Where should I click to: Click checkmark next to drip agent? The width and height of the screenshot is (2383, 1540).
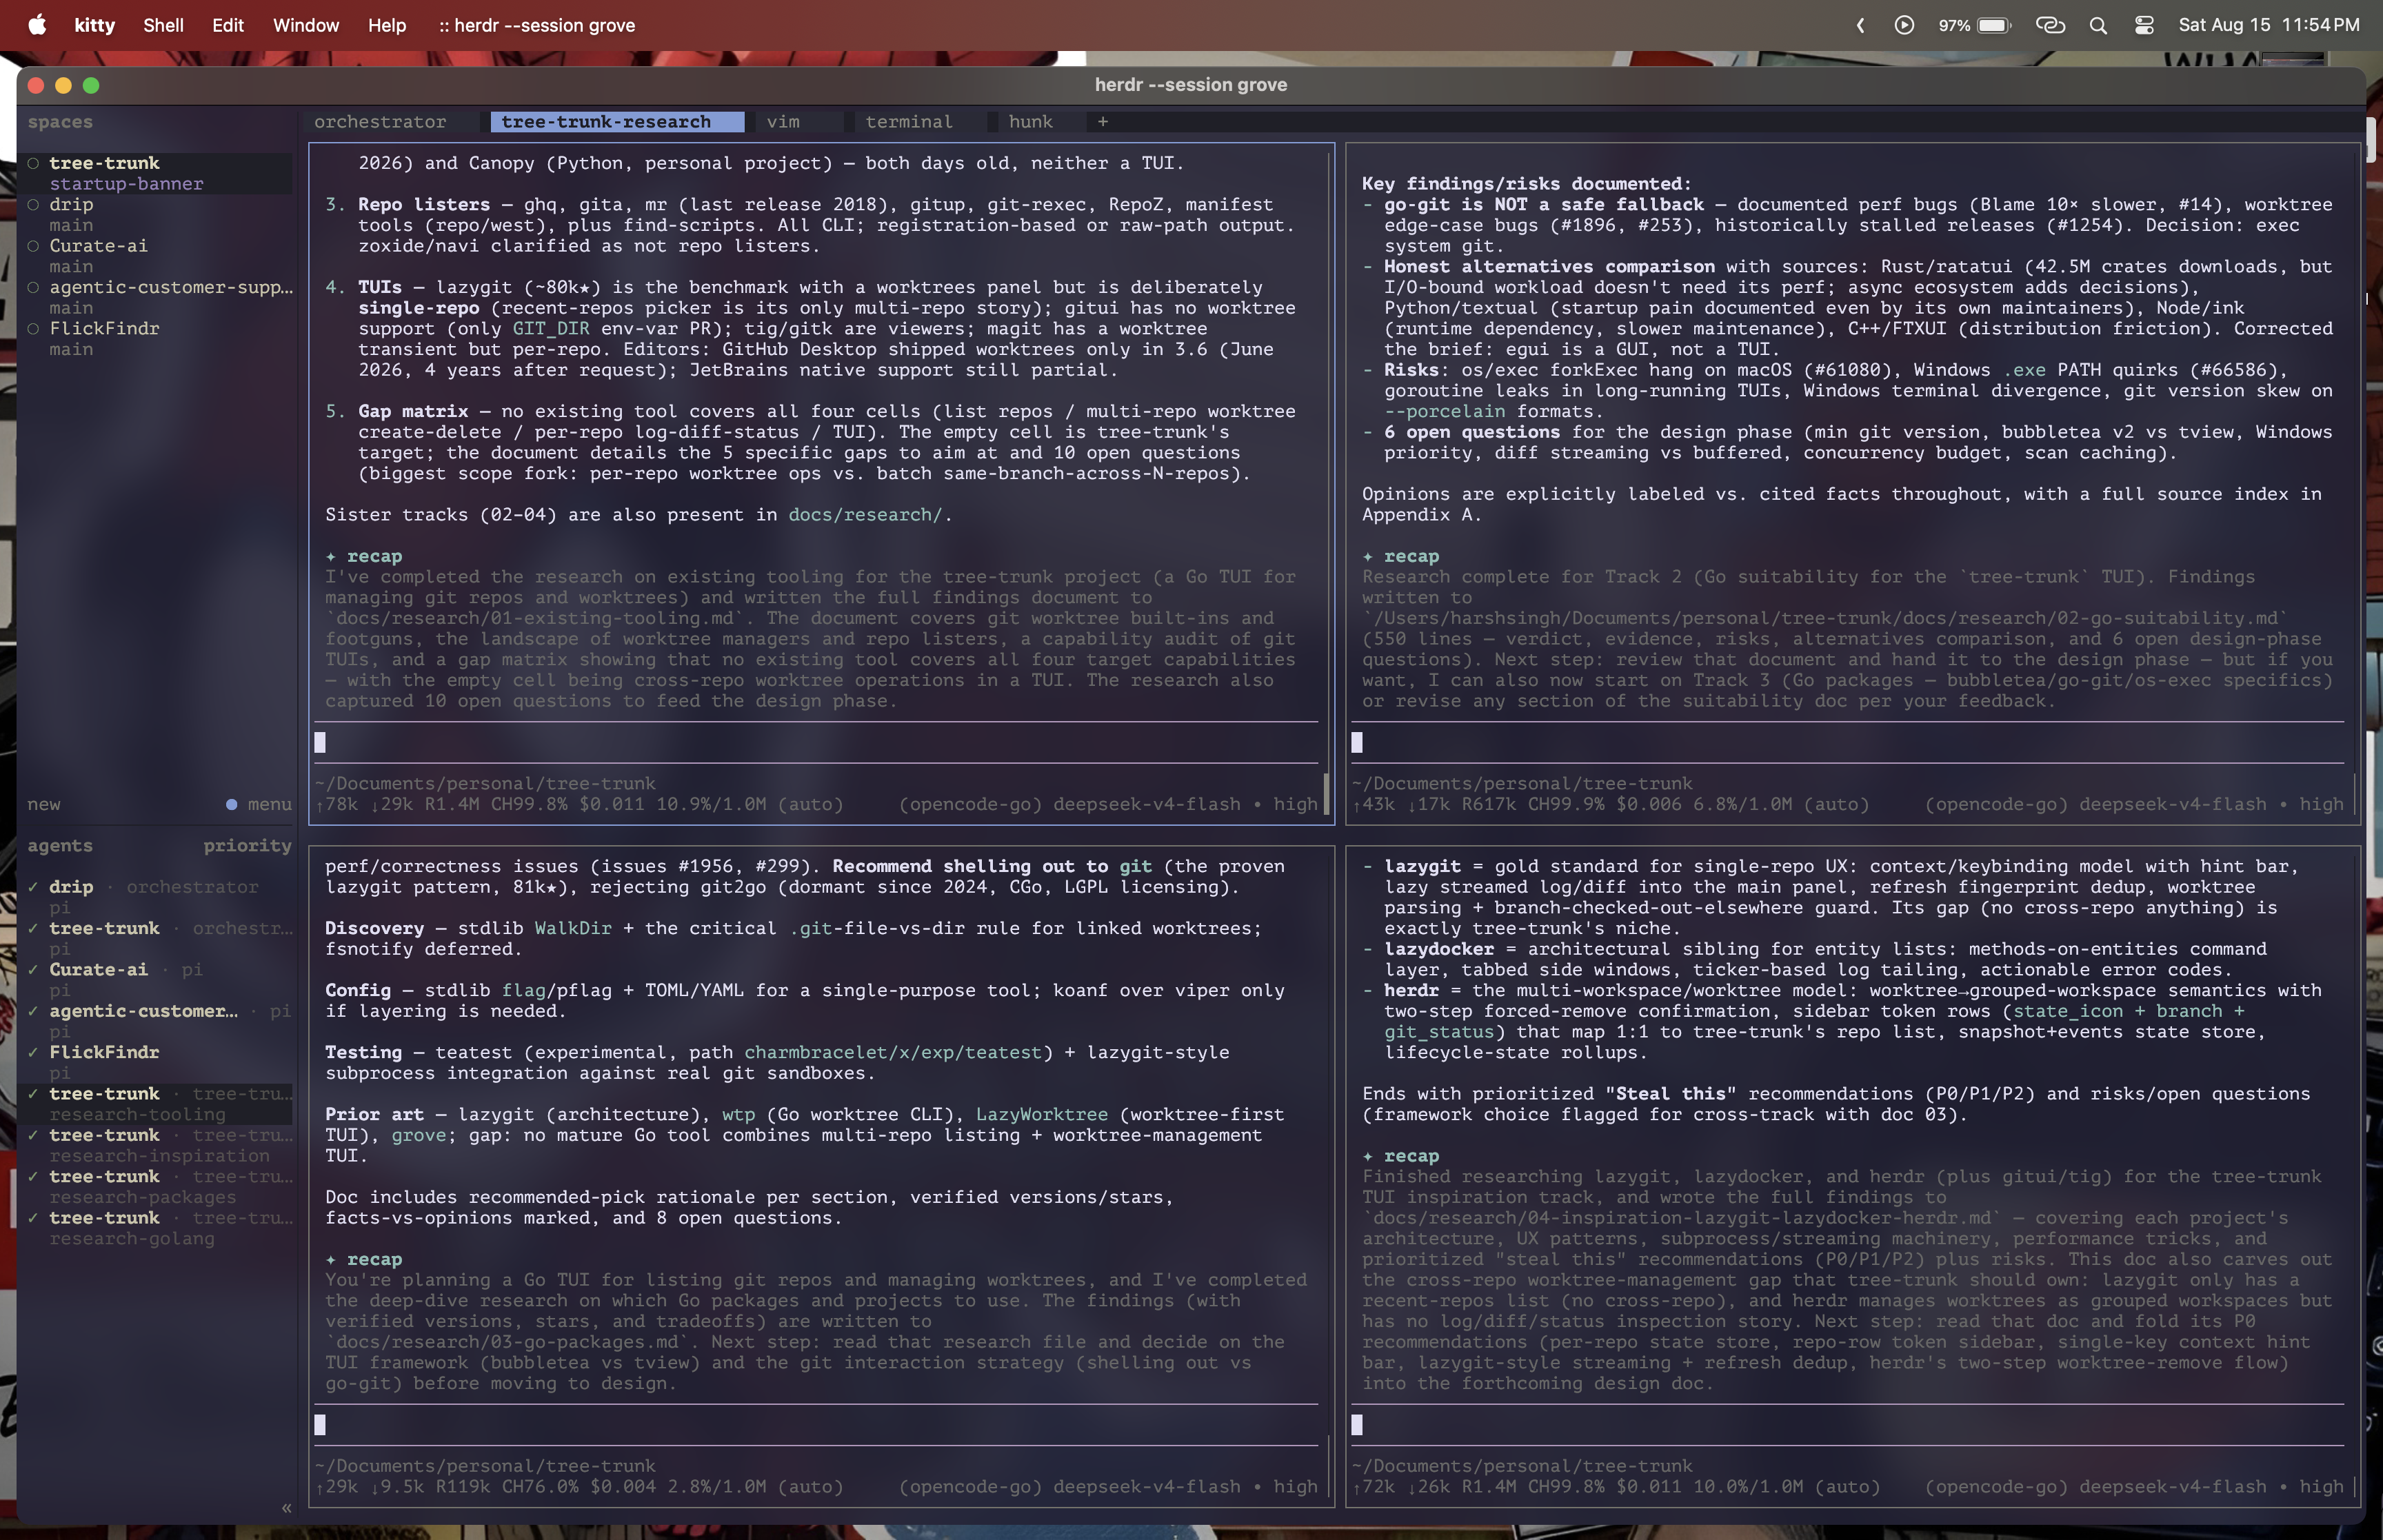[x=33, y=887]
